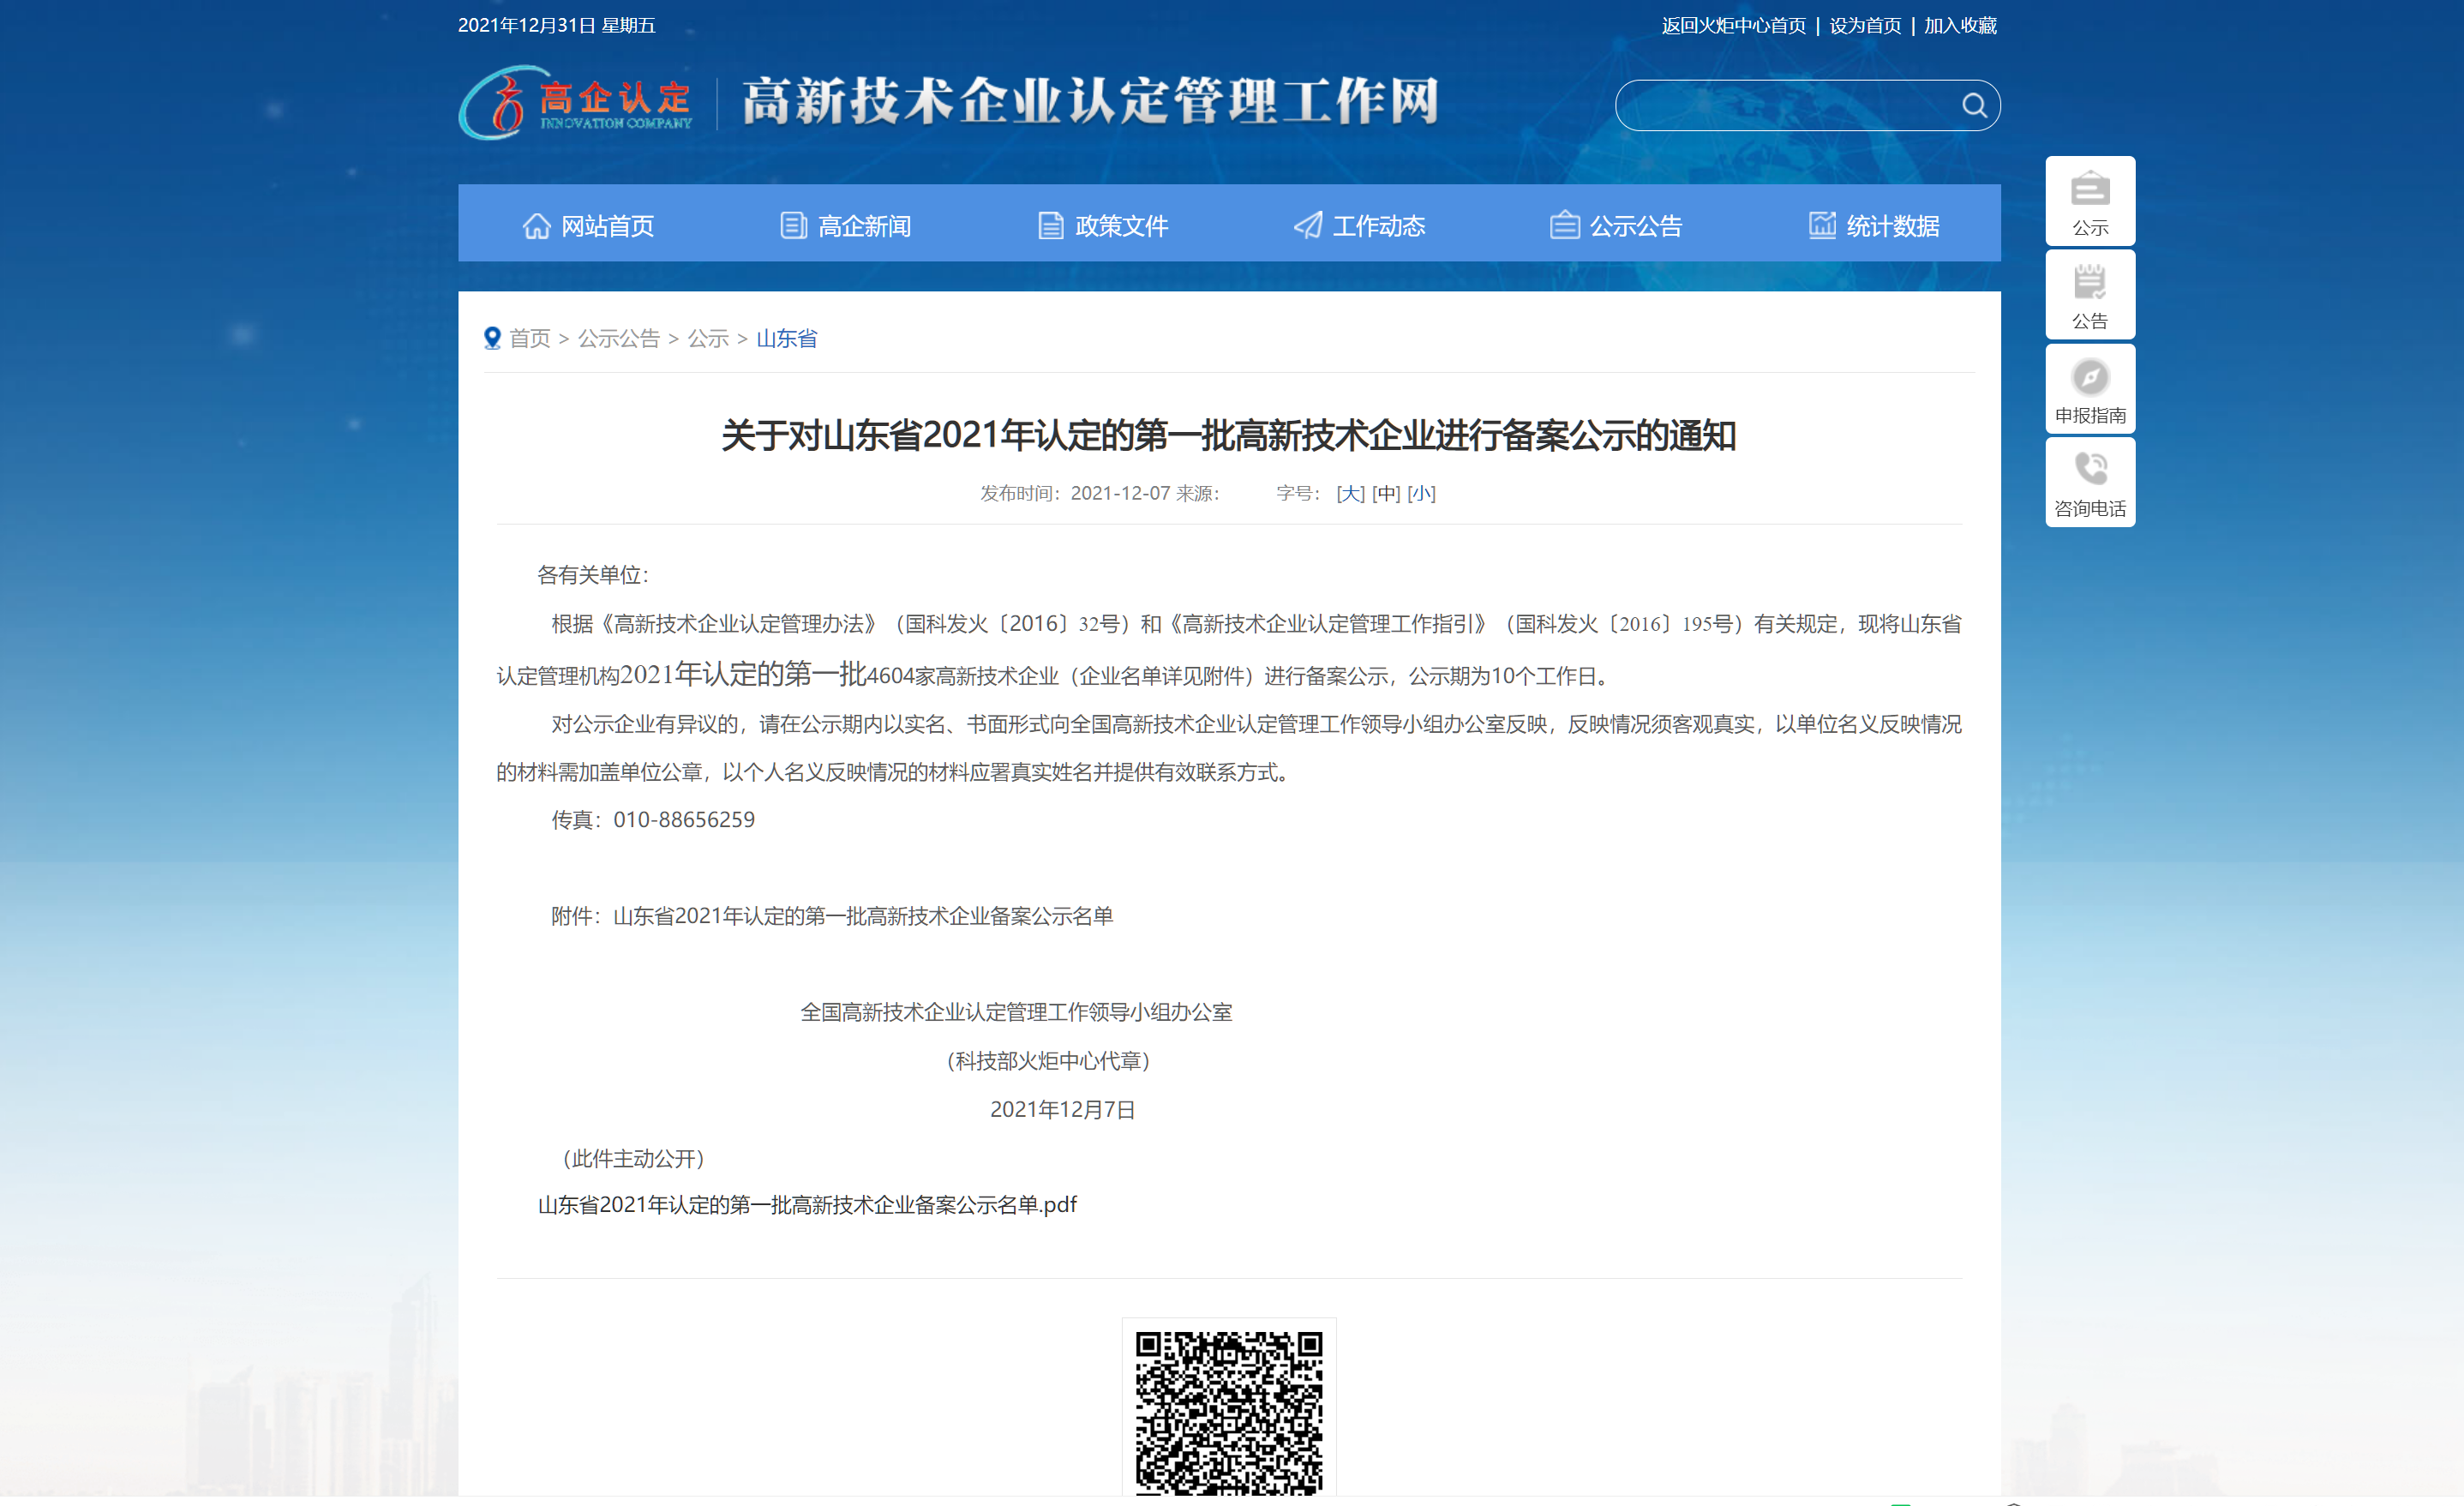This screenshot has height=1506, width=2464.
Task: Open the 工作动态 menu item
Action: tap(1359, 226)
